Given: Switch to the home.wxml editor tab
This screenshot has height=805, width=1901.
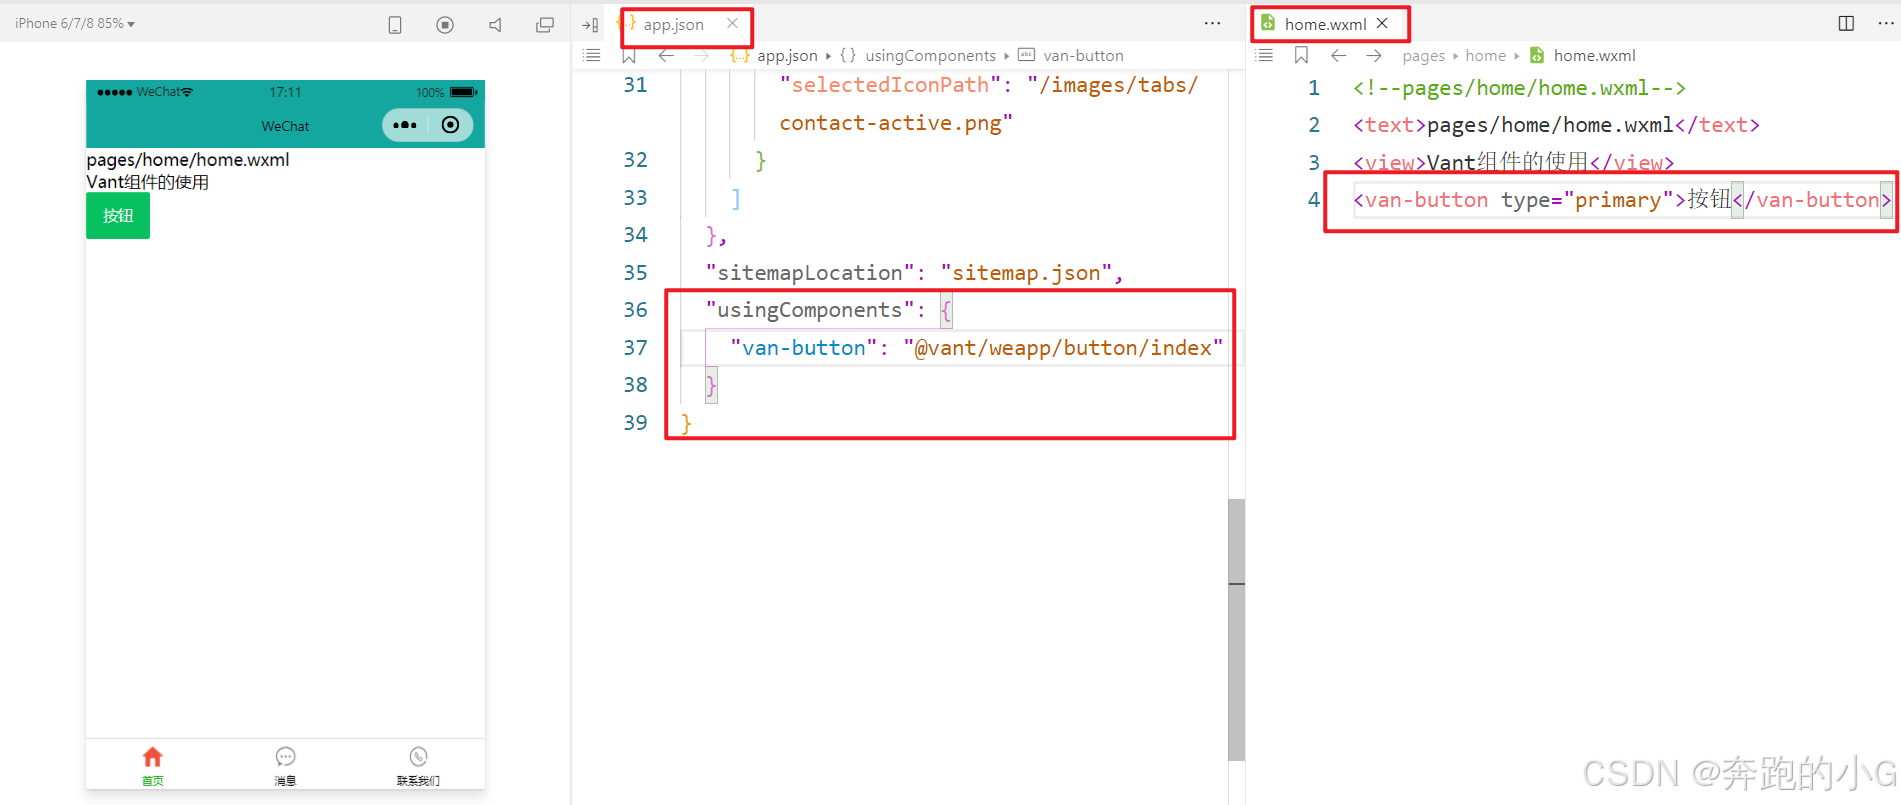Looking at the screenshot, I should coord(1325,24).
